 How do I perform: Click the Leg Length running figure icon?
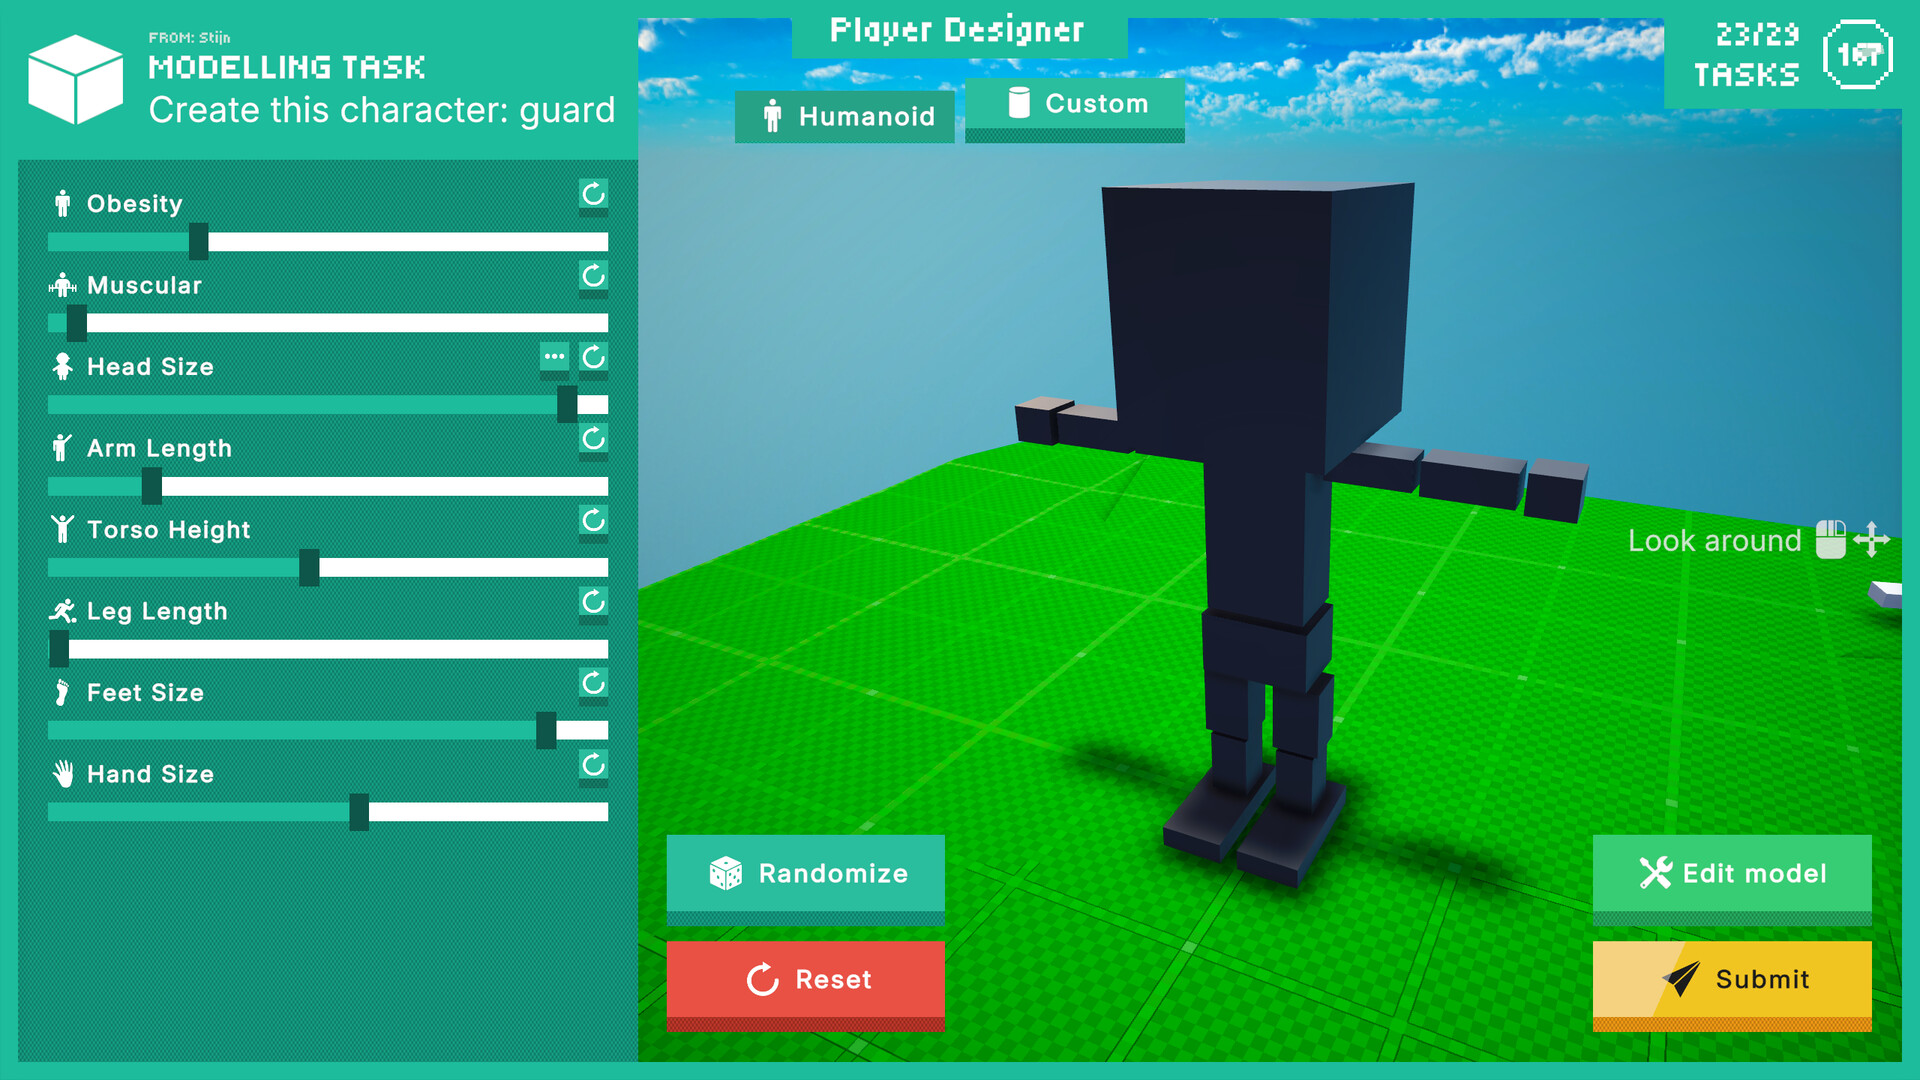click(63, 610)
